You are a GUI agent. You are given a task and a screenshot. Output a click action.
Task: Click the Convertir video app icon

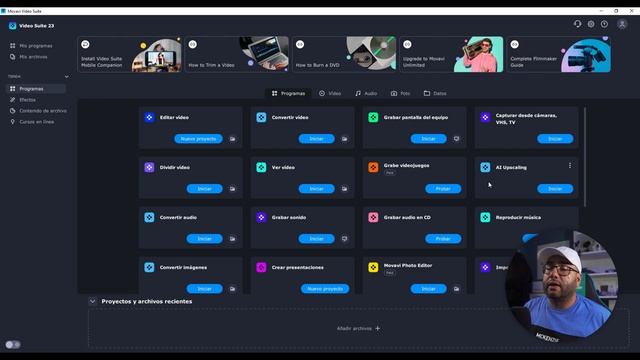point(261,118)
